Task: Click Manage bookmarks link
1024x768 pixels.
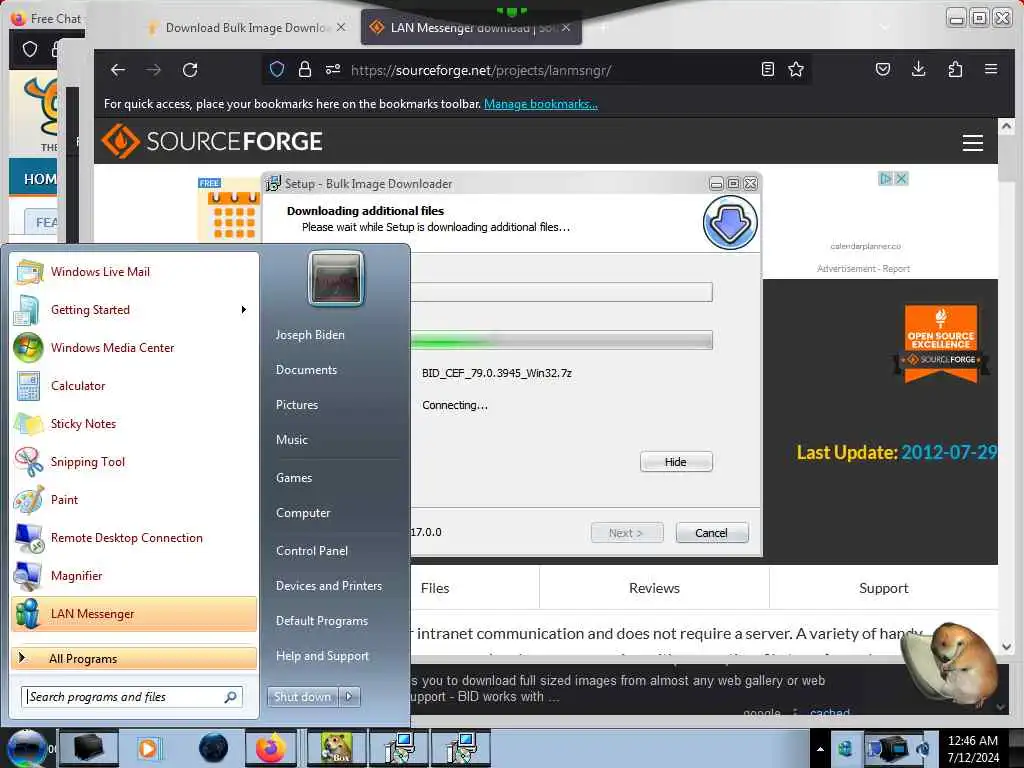Action: 541,104
